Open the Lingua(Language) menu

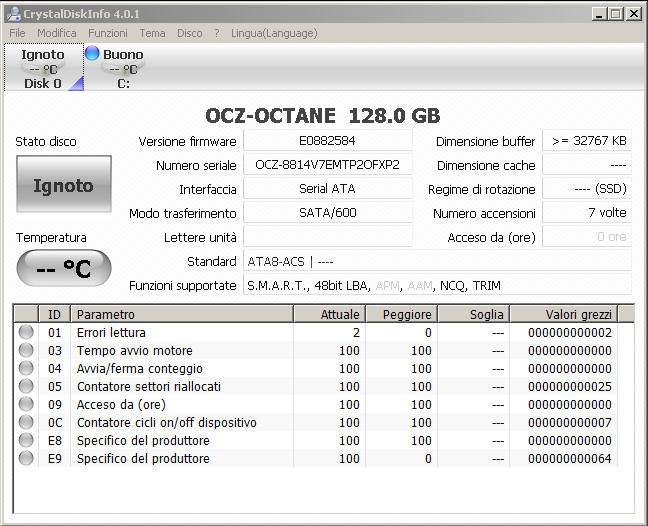point(274,33)
